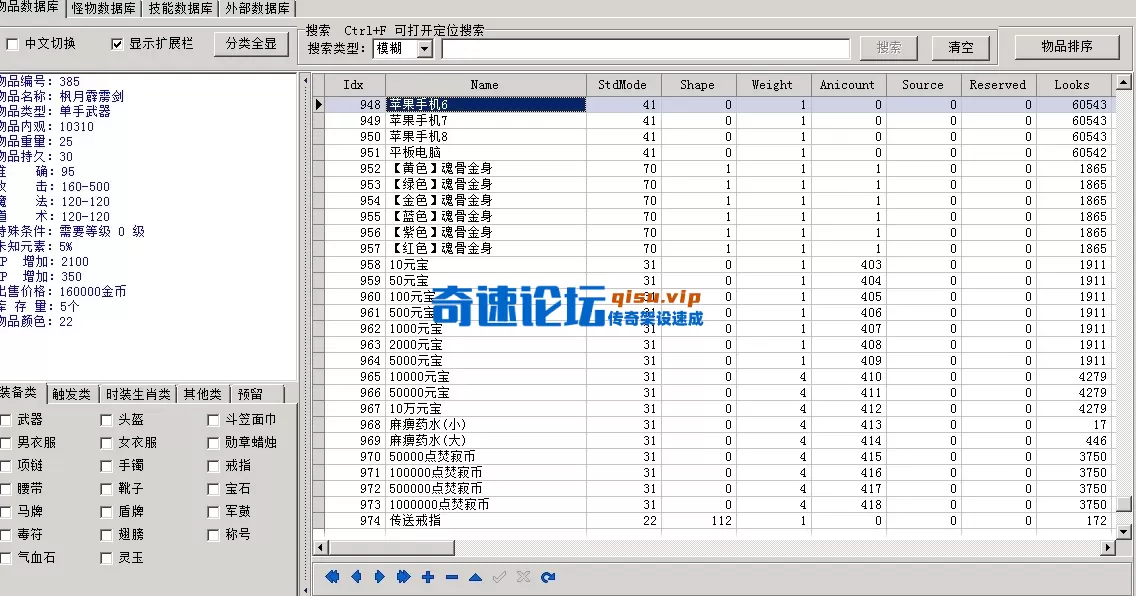The width and height of the screenshot is (1136, 596).
Task: Click the edit record triangle icon
Action: click(476, 577)
